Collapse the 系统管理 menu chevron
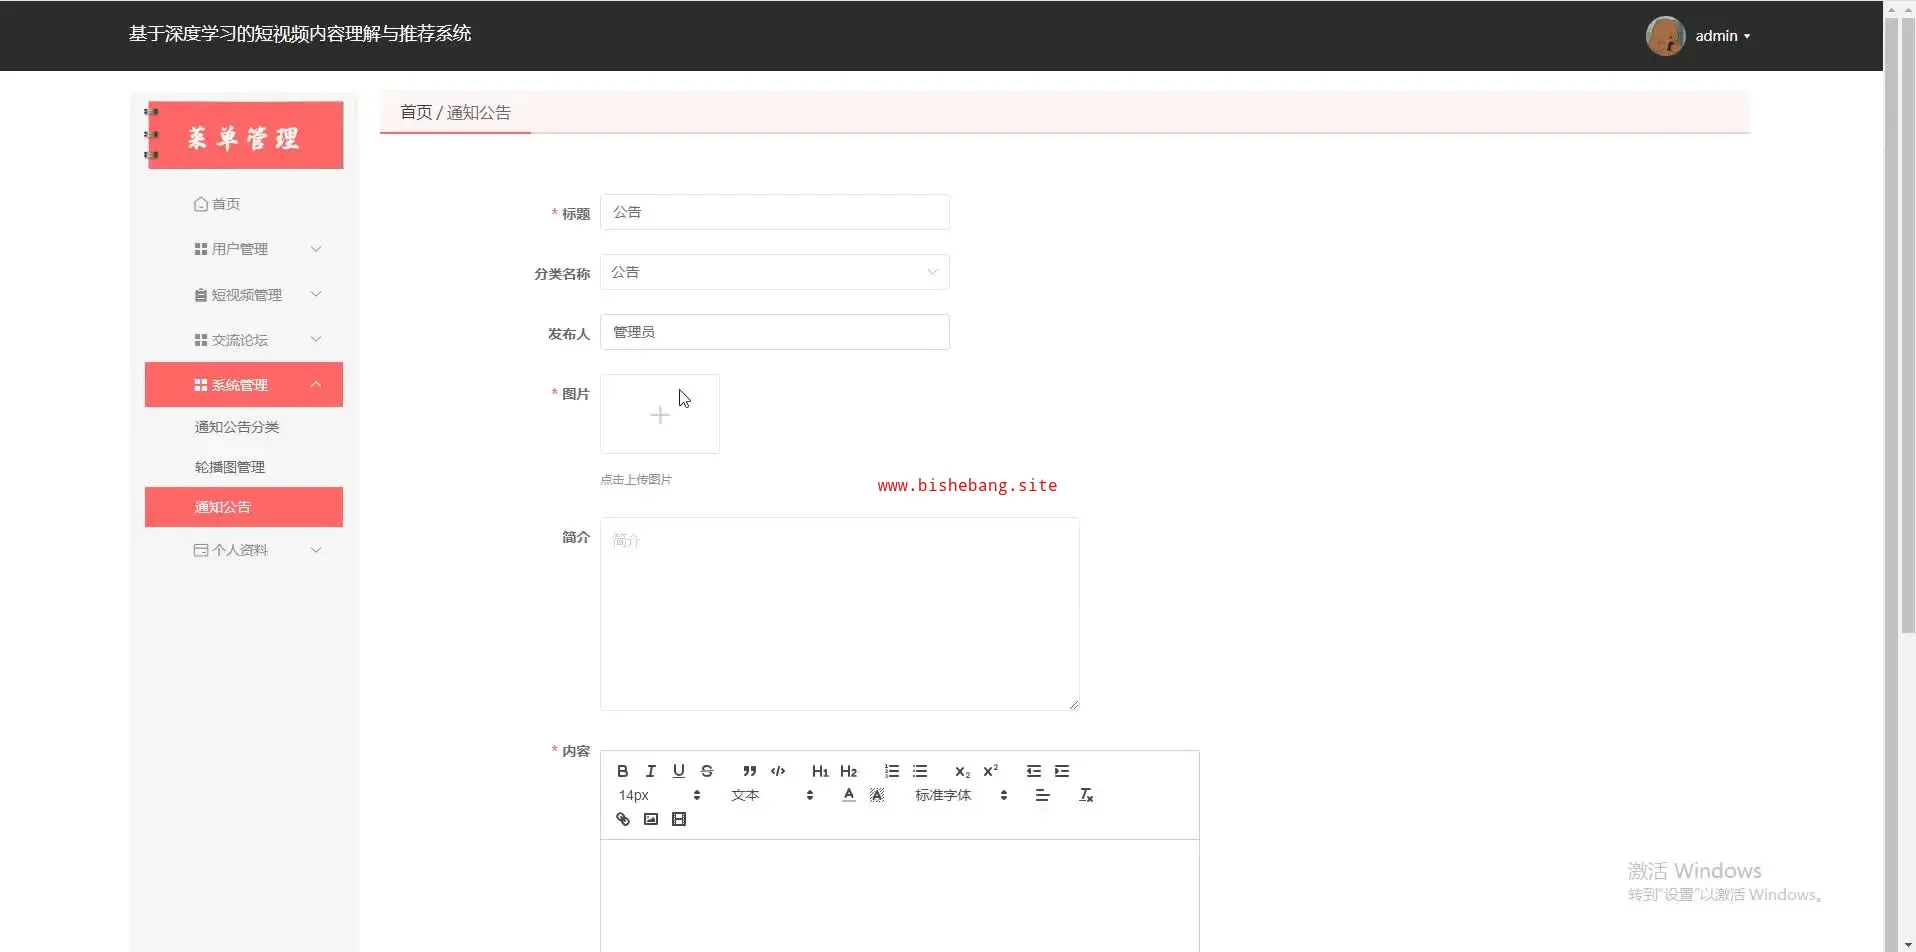1916x952 pixels. 316,385
